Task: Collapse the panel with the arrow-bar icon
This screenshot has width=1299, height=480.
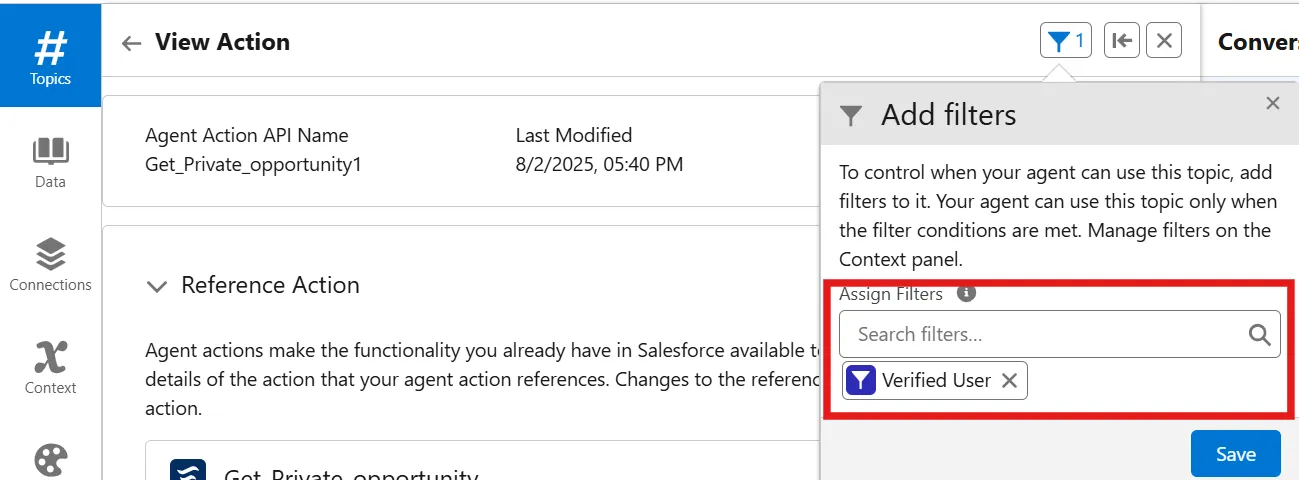Action: tap(1122, 41)
